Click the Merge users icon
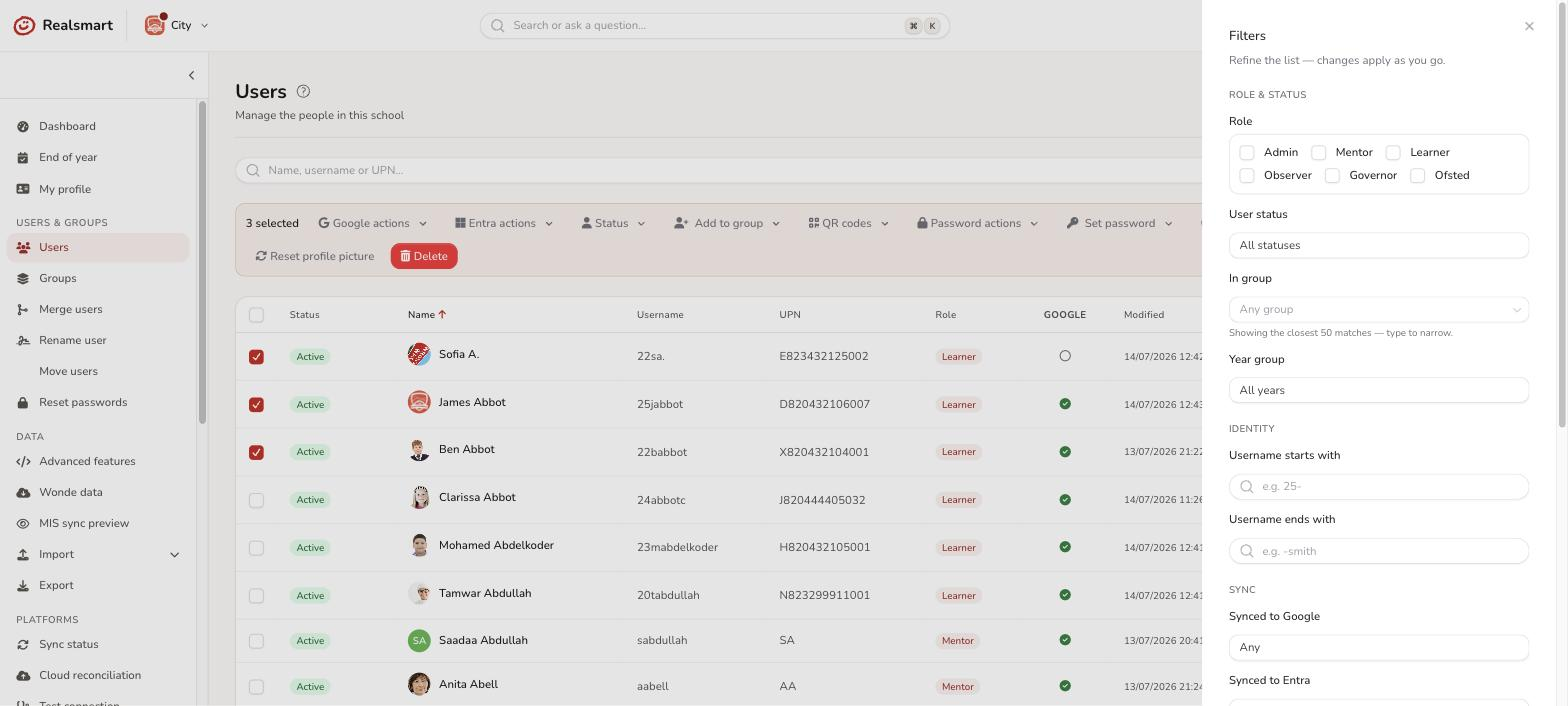The height and width of the screenshot is (706, 1568). (x=23, y=309)
